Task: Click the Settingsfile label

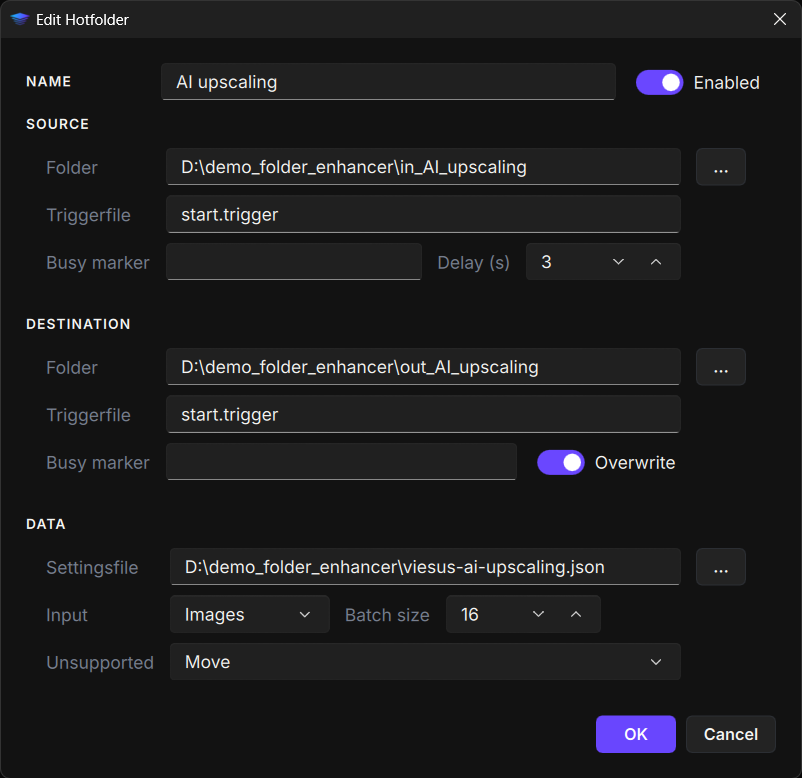Action: 92,568
